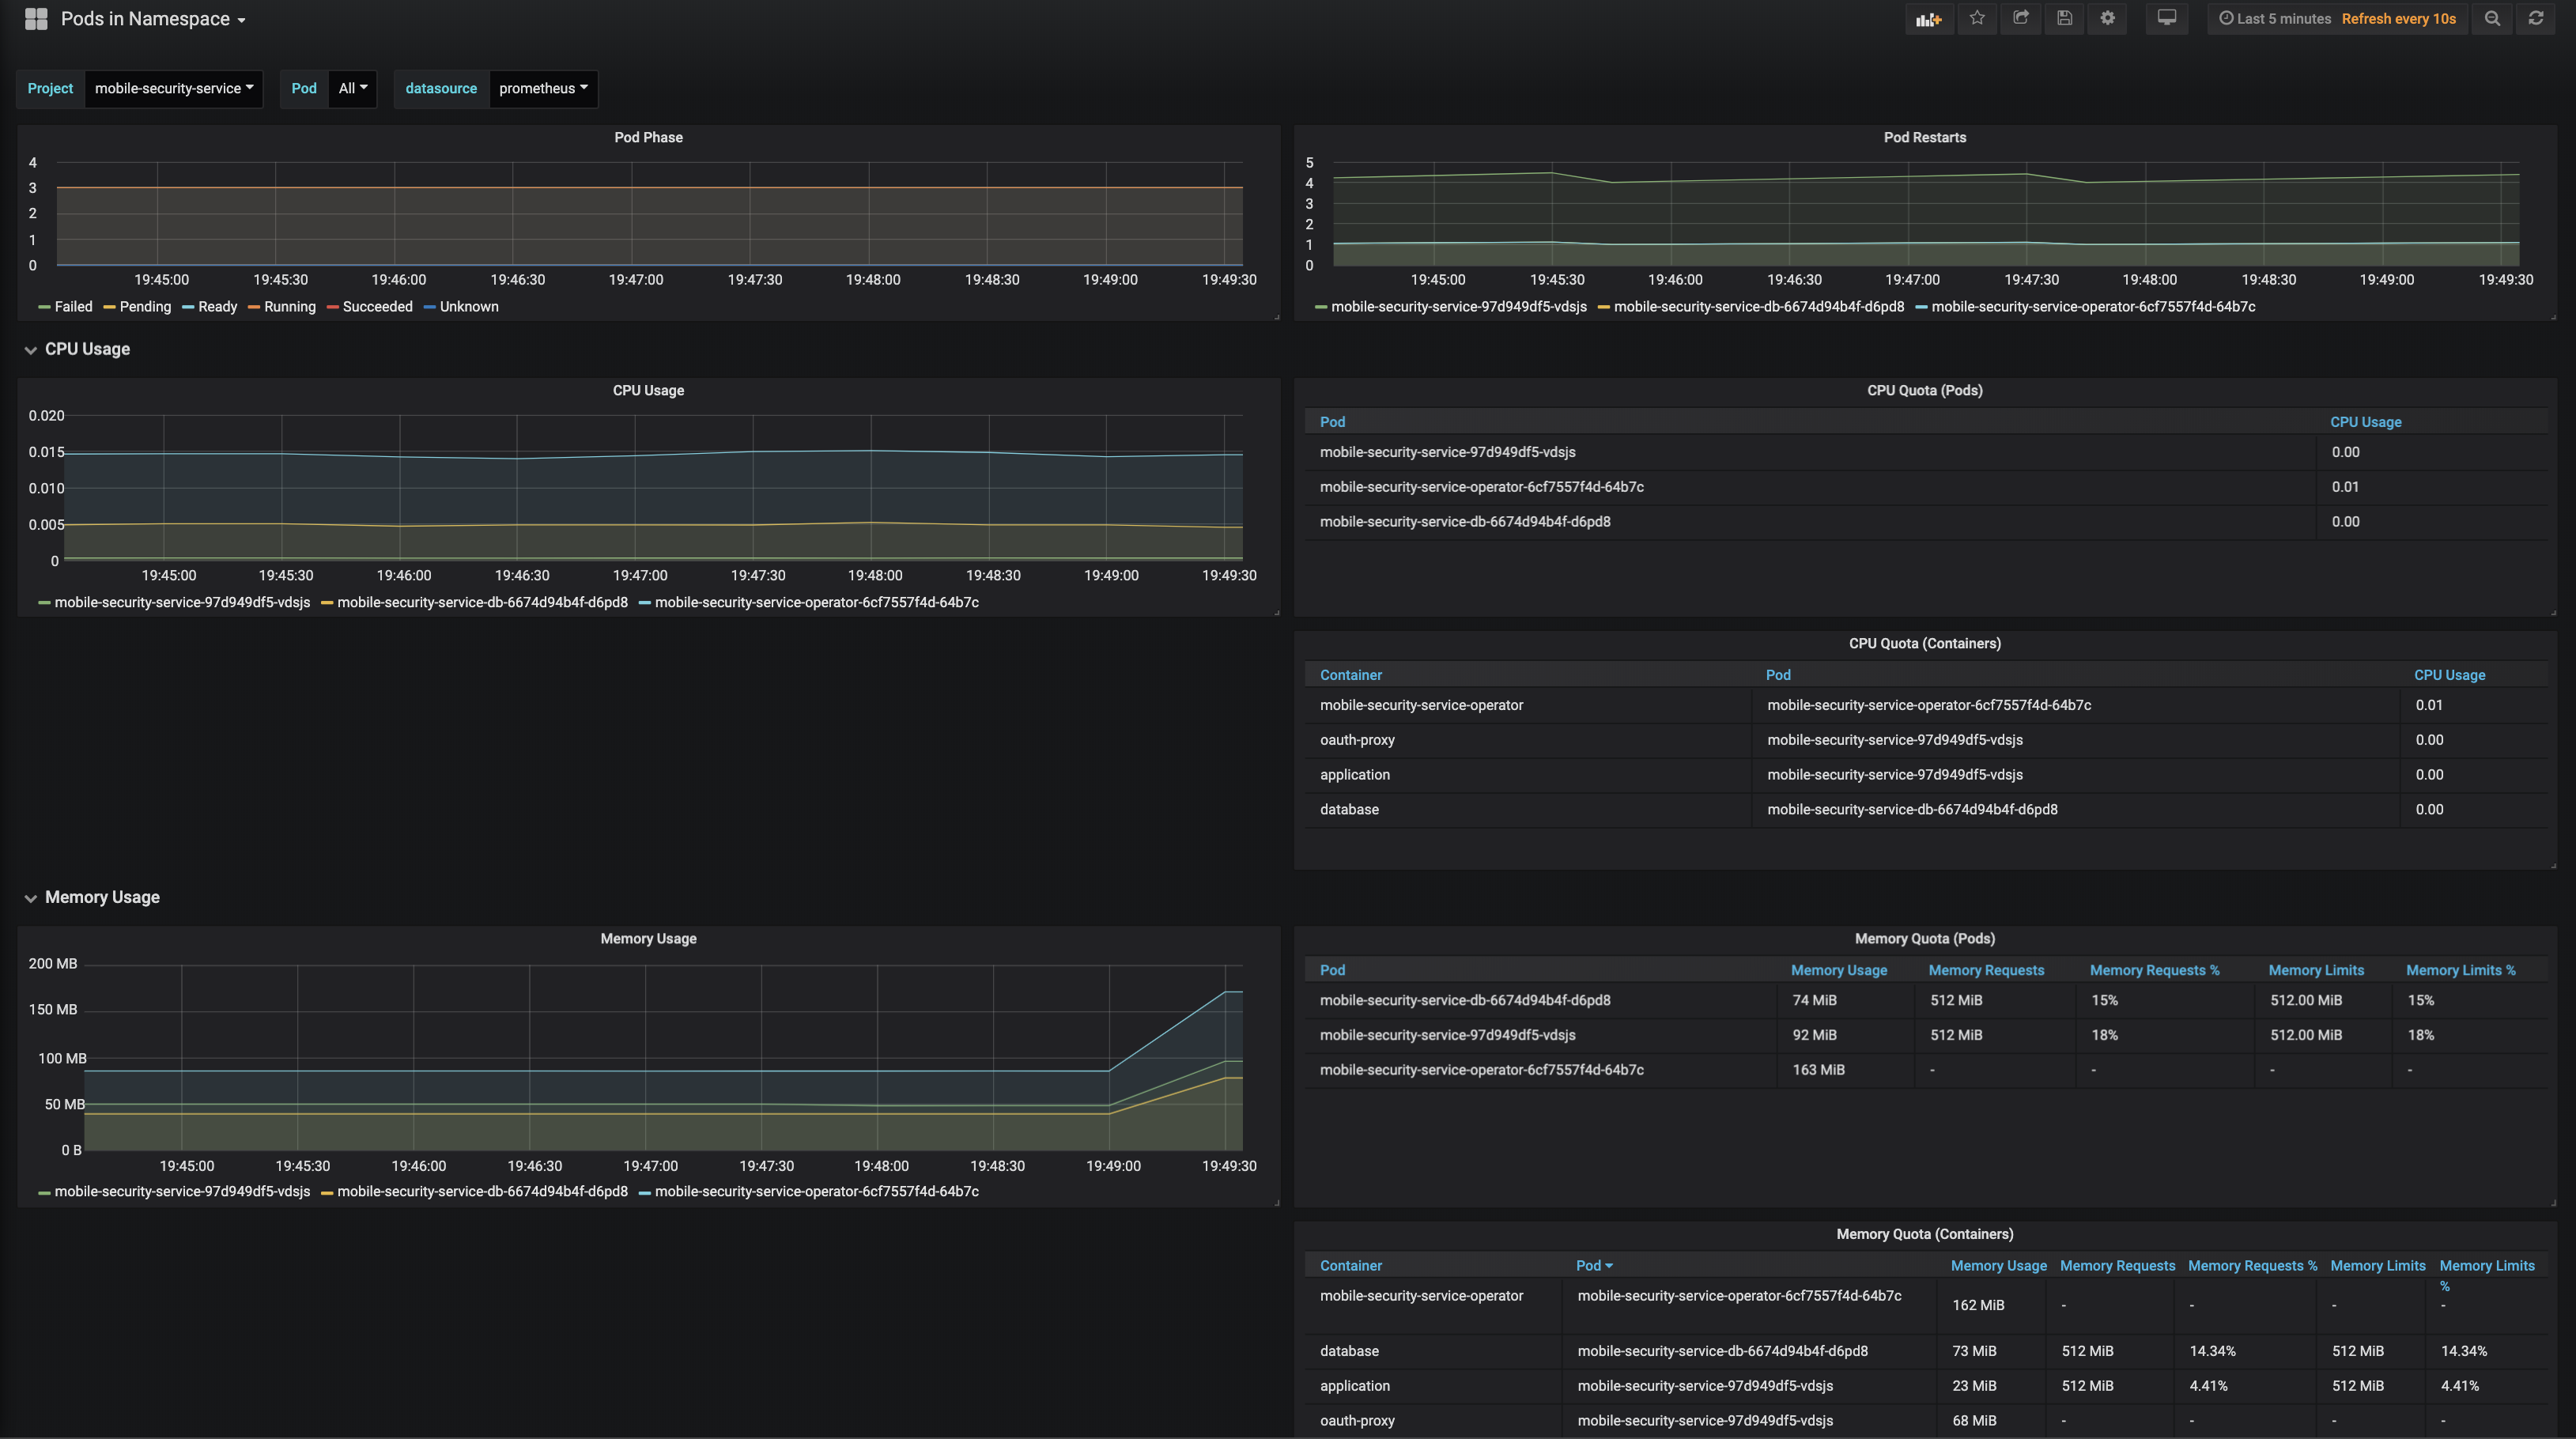This screenshot has width=2576, height=1439.
Task: Save dashboard with the disk icon
Action: [x=2064, y=19]
